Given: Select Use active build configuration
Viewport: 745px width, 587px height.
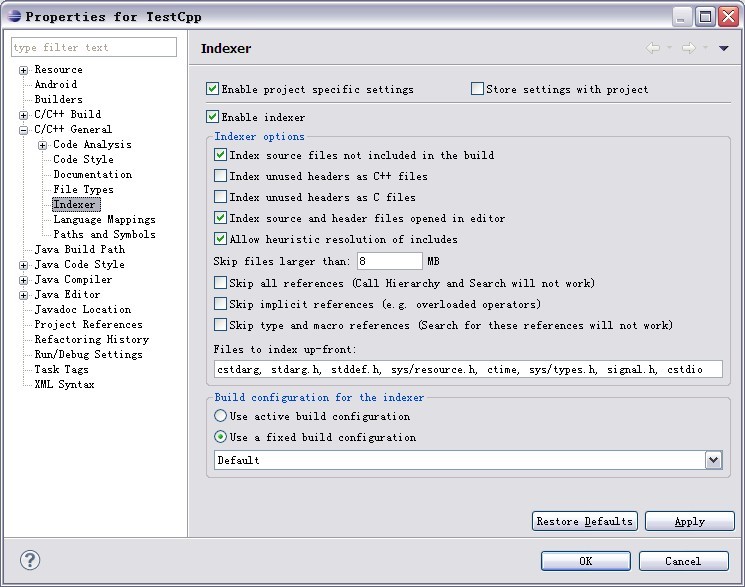Looking at the screenshot, I should pos(220,416).
